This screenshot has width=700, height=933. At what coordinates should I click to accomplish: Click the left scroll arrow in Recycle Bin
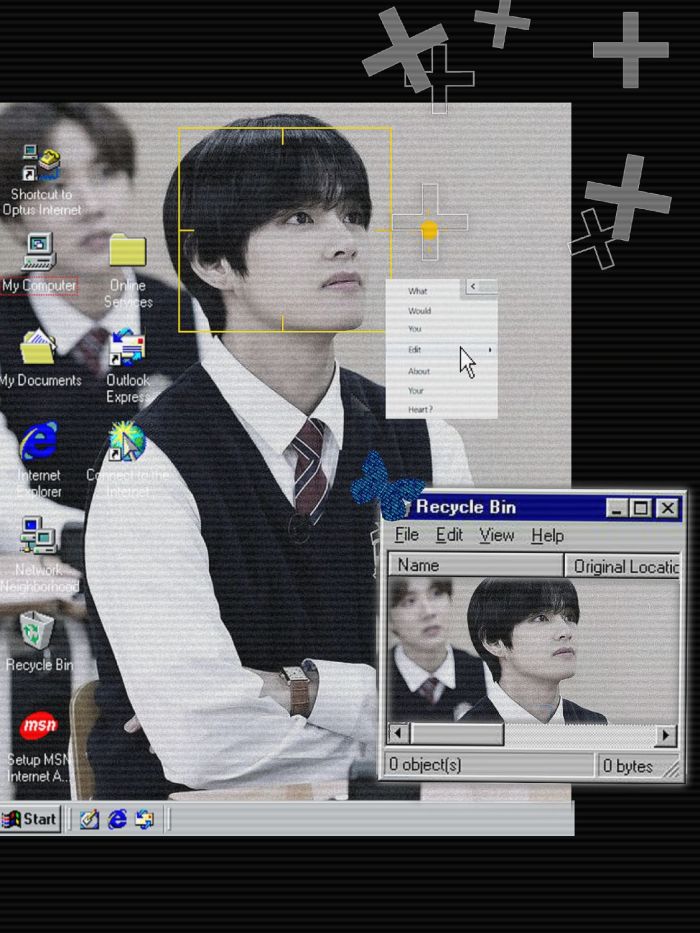[x=398, y=734]
